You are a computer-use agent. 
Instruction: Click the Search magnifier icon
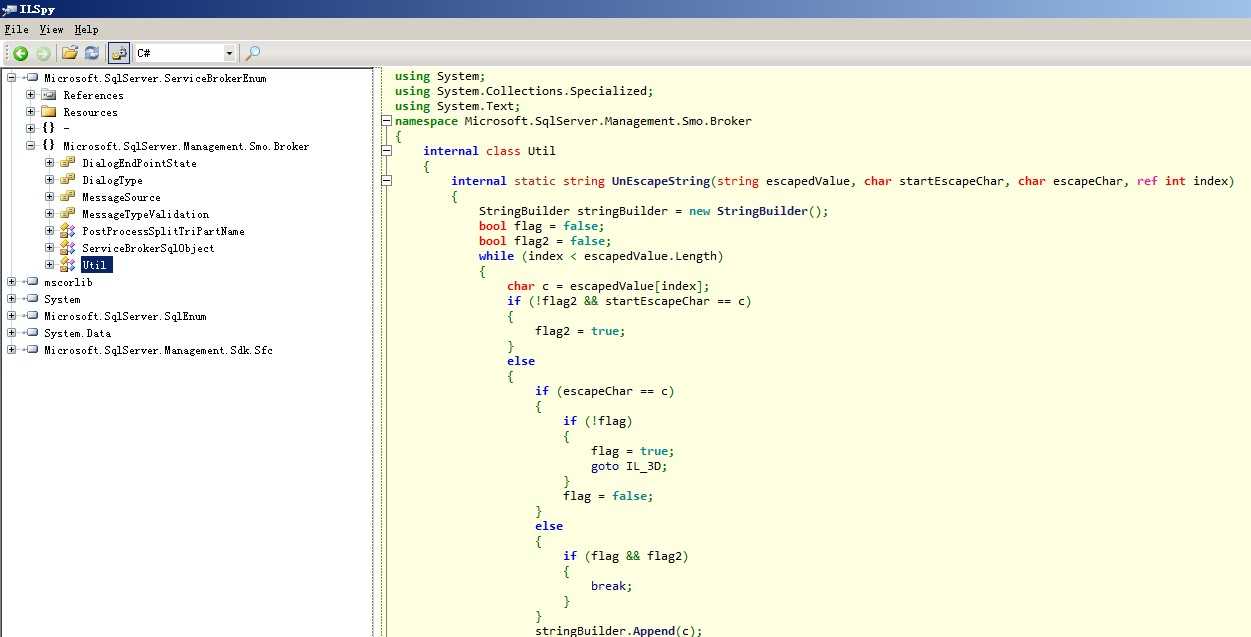coord(253,53)
